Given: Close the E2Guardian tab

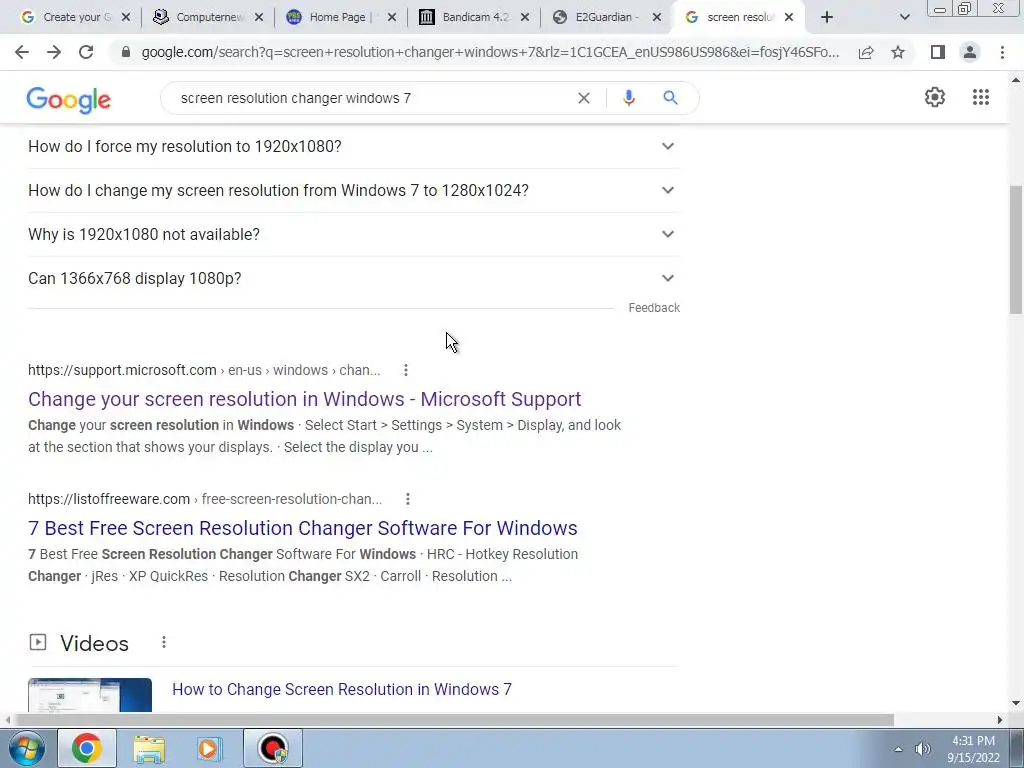Looking at the screenshot, I should [657, 18].
